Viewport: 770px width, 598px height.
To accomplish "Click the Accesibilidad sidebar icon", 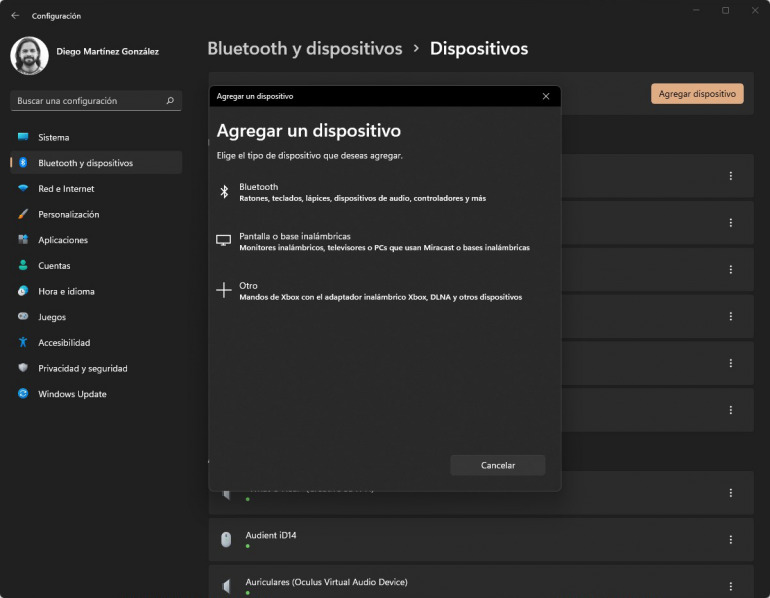I will [x=23, y=343].
